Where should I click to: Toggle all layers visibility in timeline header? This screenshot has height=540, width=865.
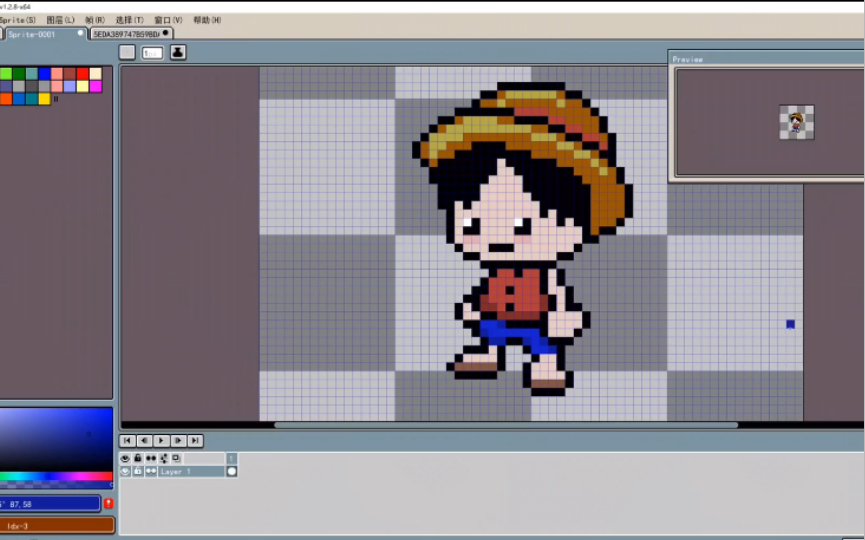(x=125, y=458)
